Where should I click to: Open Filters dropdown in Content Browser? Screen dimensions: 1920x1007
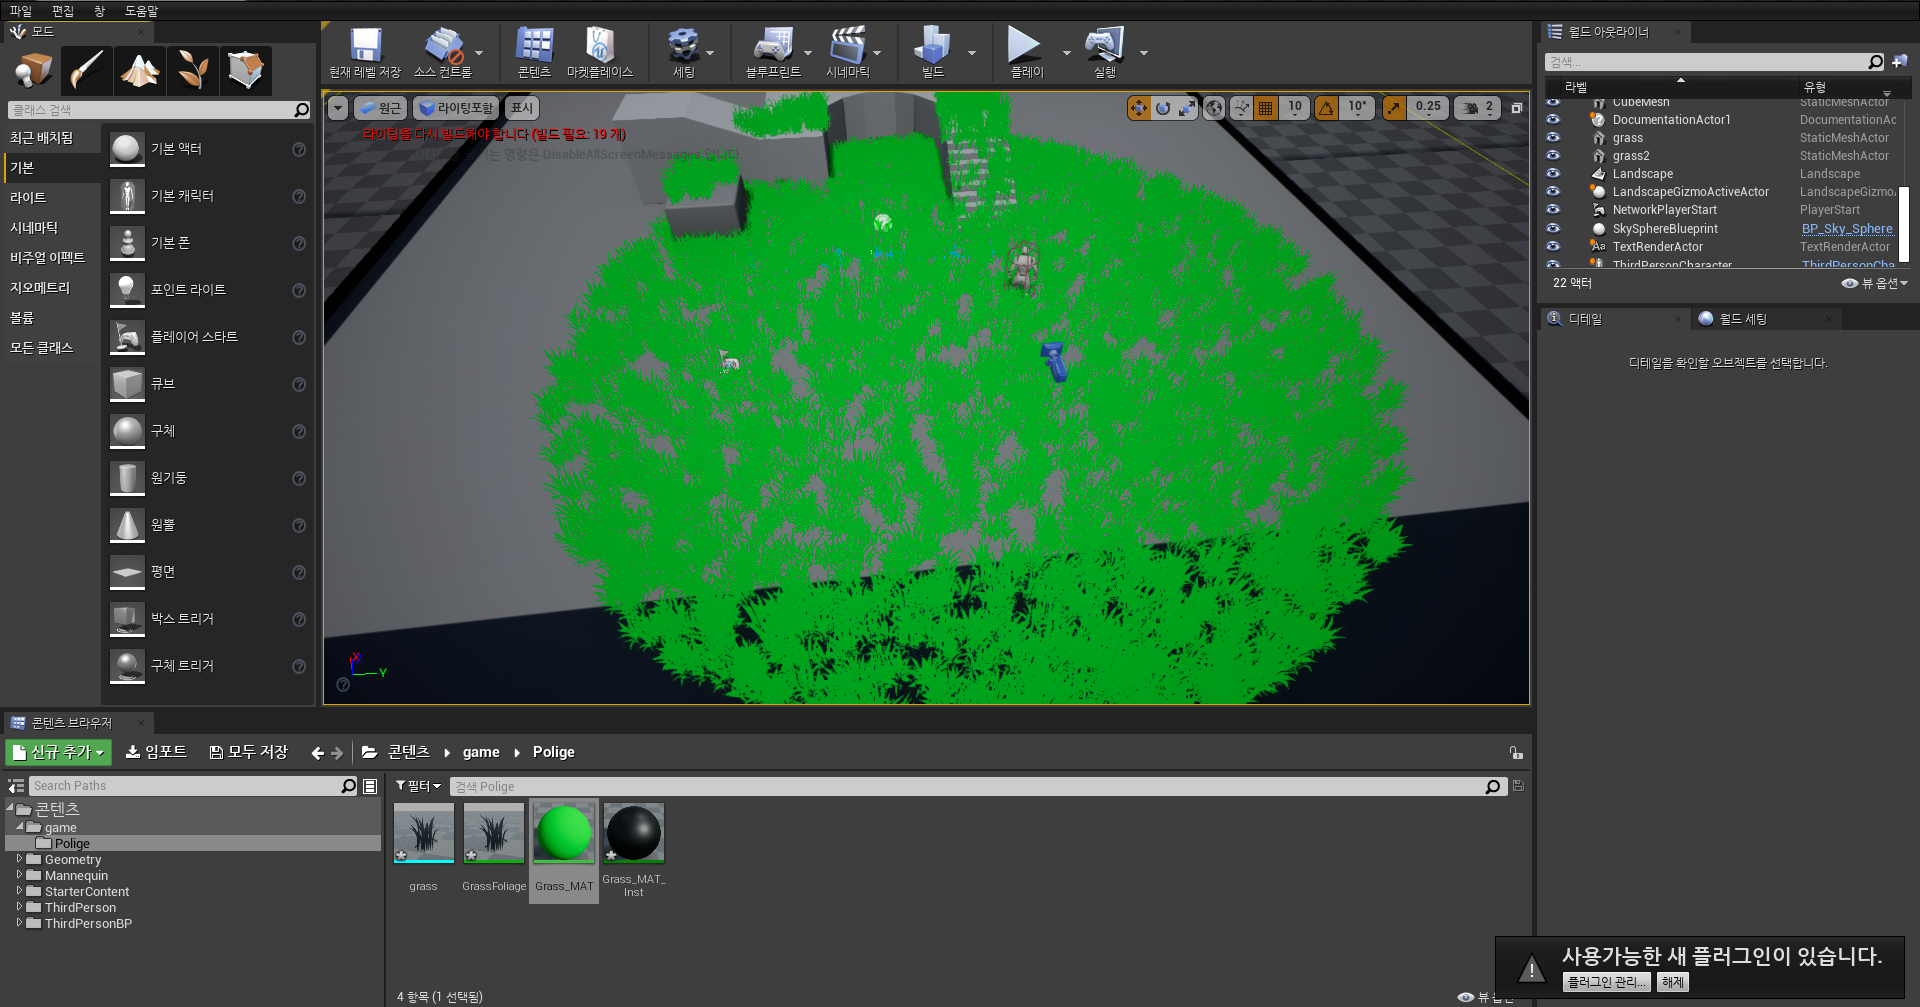coord(418,786)
